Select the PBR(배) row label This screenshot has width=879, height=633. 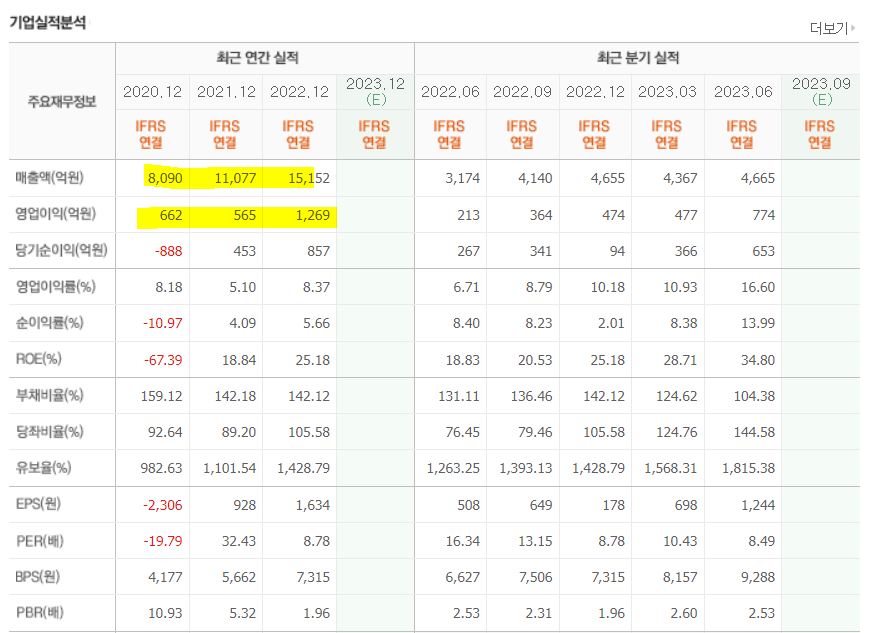tap(40, 613)
